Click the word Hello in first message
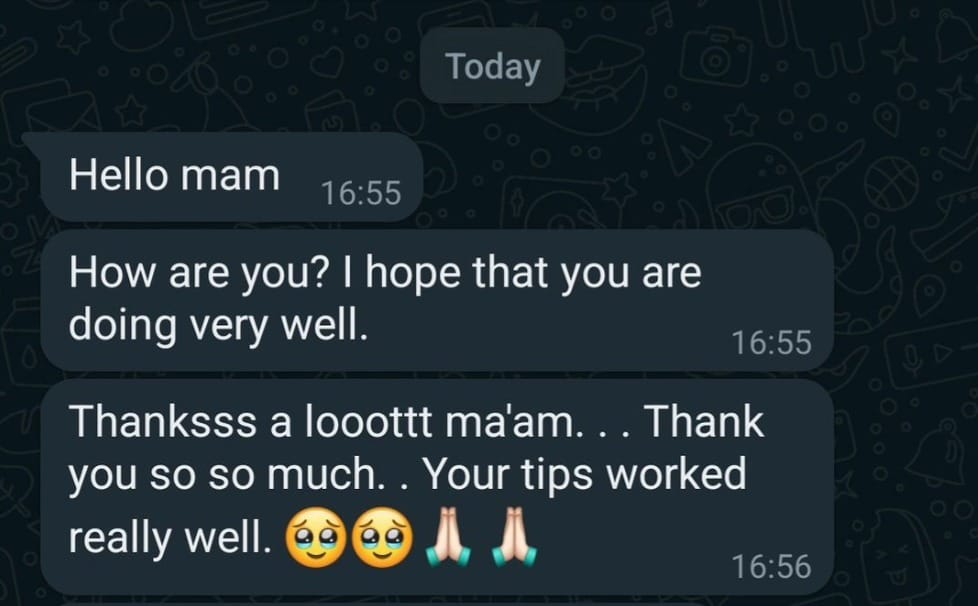This screenshot has height=606, width=978. [x=119, y=174]
